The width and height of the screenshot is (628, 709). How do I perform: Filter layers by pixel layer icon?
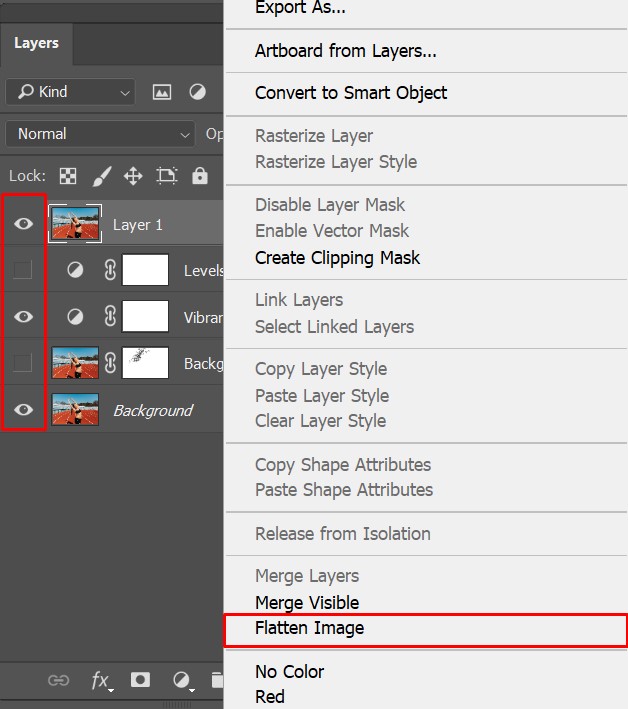[161, 92]
